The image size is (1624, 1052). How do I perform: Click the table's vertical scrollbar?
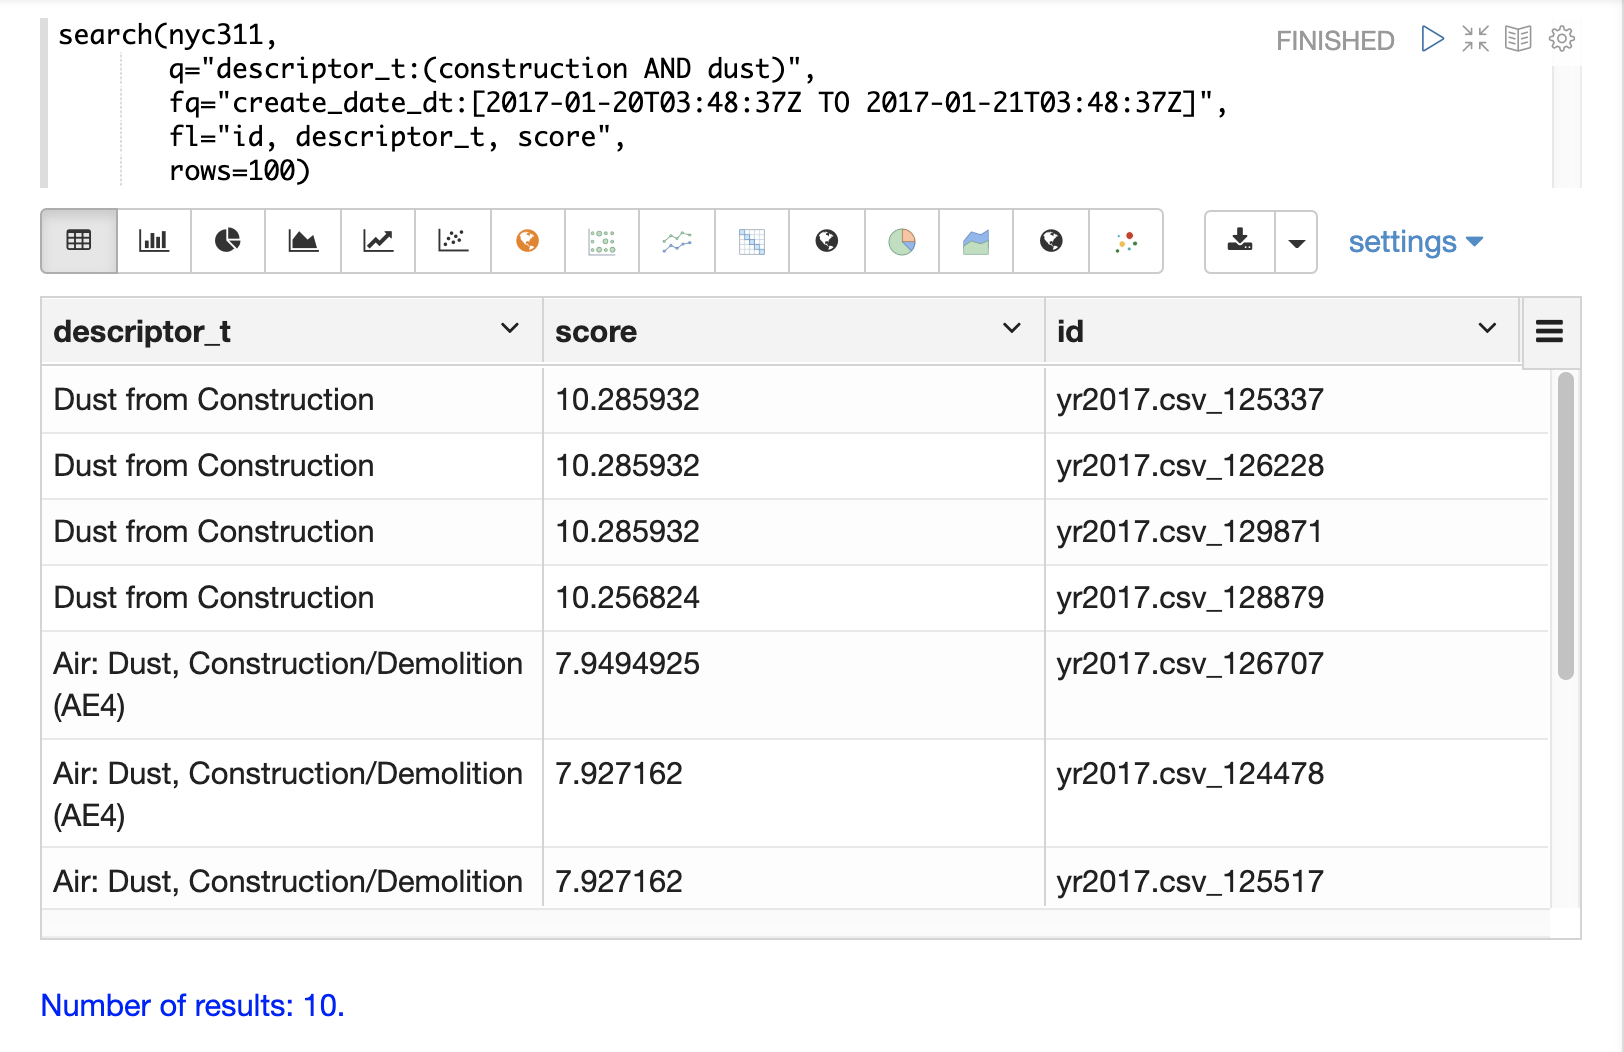coord(1565,526)
